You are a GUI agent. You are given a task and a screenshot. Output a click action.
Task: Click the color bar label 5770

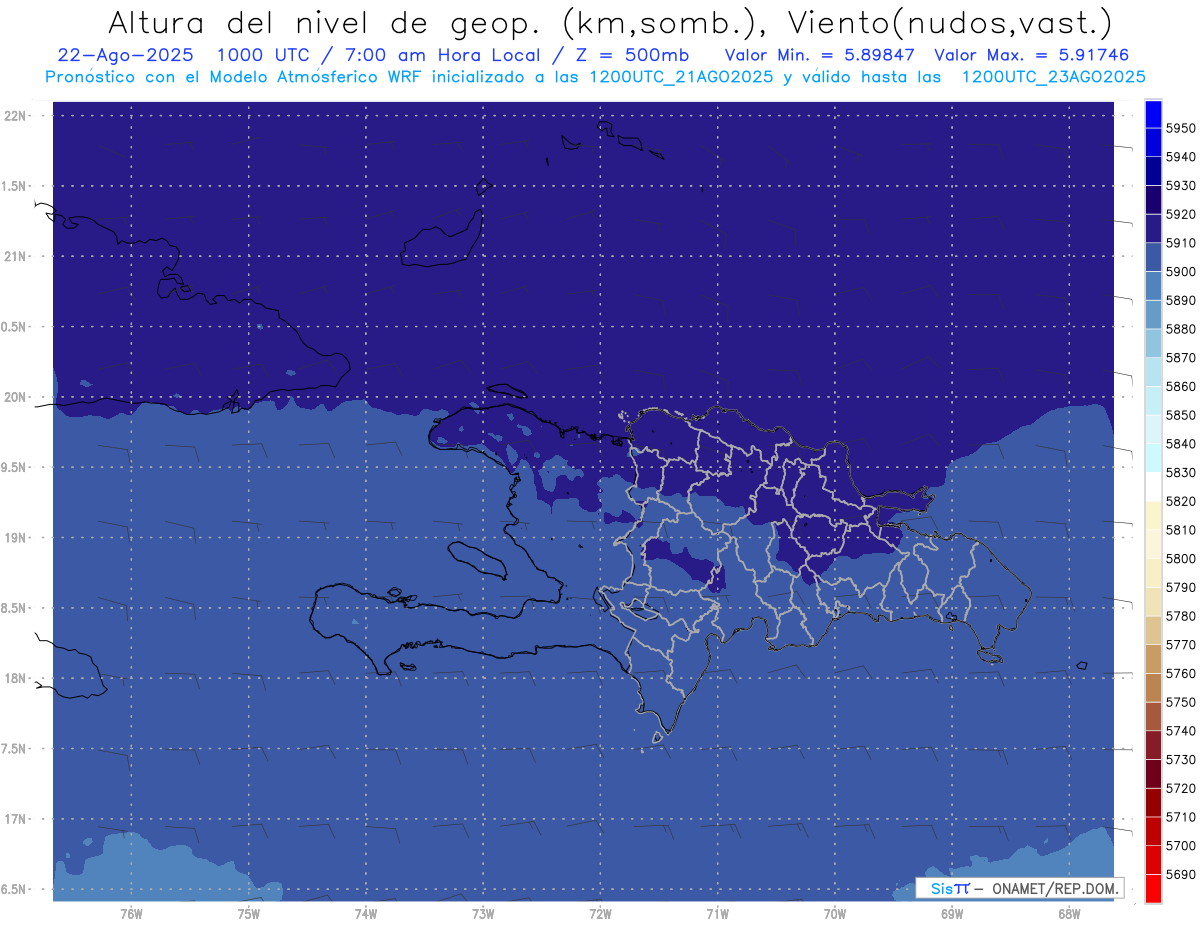tap(1180, 645)
